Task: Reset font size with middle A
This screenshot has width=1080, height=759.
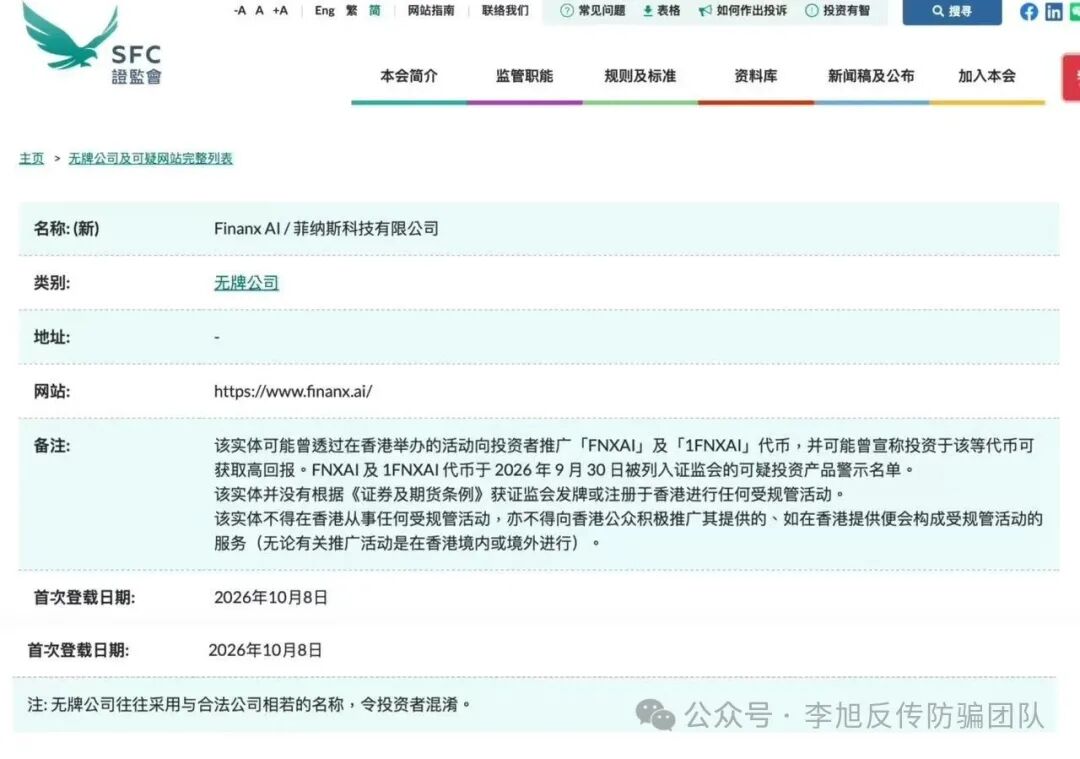Action: [x=260, y=10]
